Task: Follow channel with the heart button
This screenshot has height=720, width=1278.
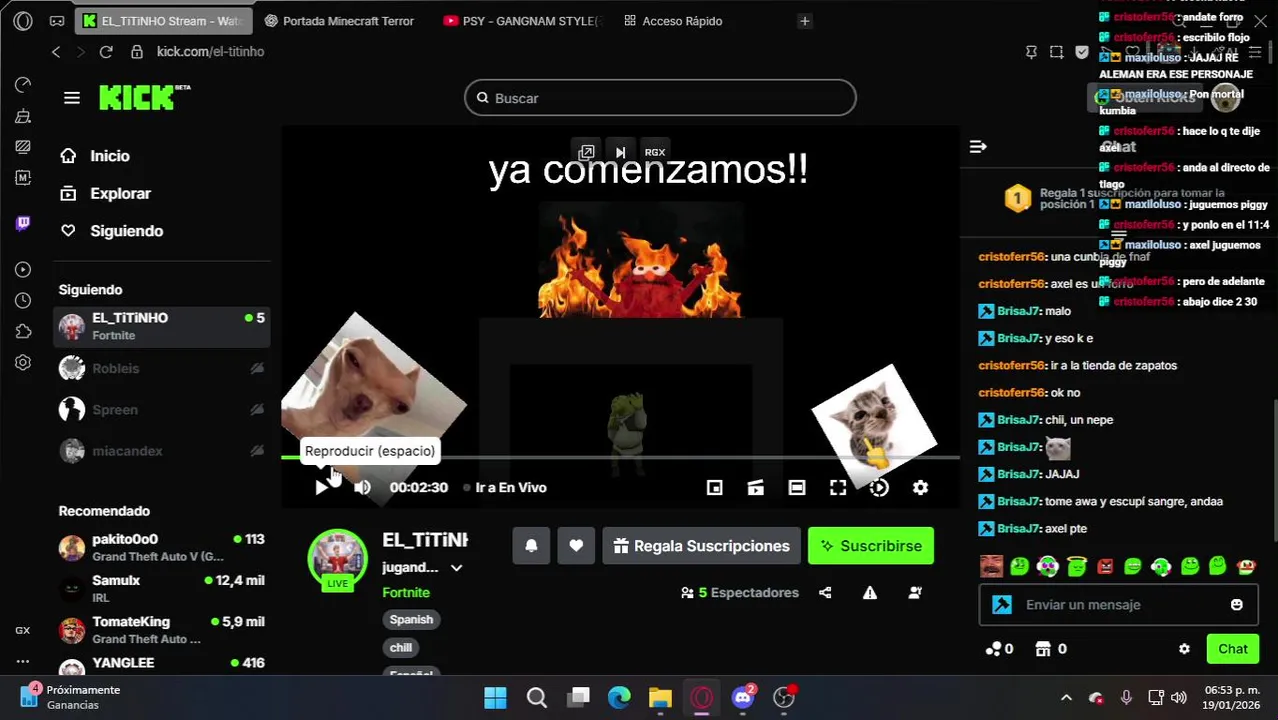Action: click(x=576, y=546)
